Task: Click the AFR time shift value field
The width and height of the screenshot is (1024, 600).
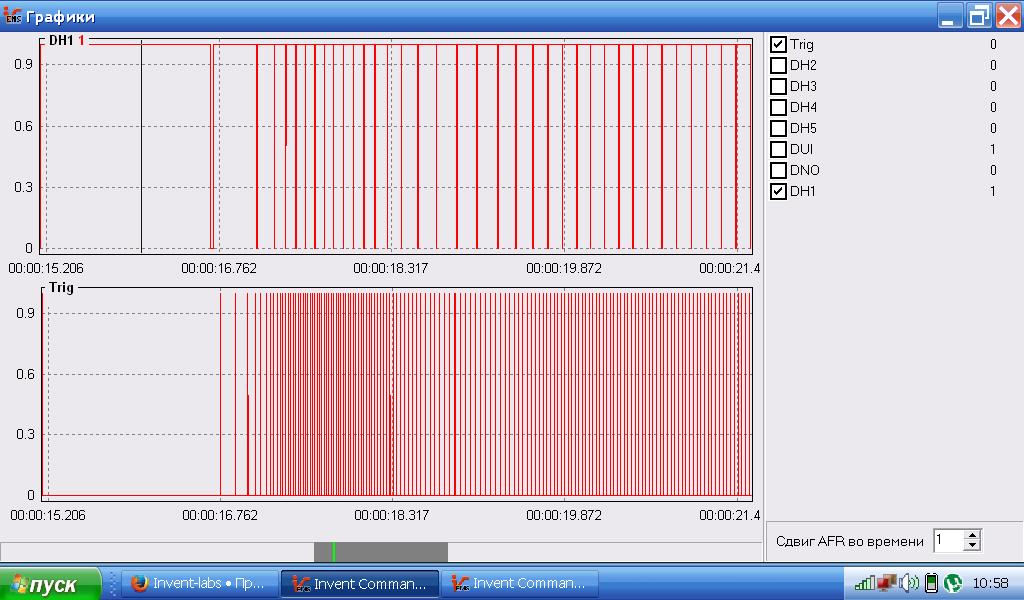Action: click(x=949, y=541)
